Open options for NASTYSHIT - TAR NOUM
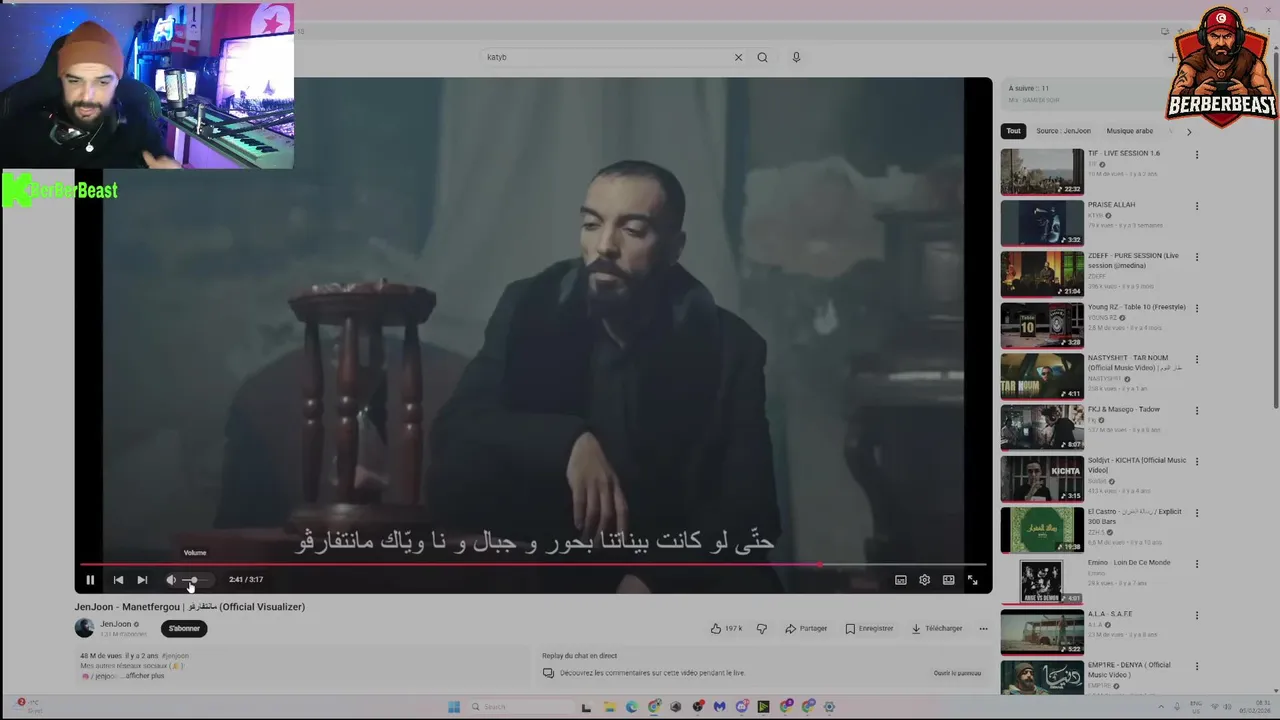 (x=1196, y=359)
